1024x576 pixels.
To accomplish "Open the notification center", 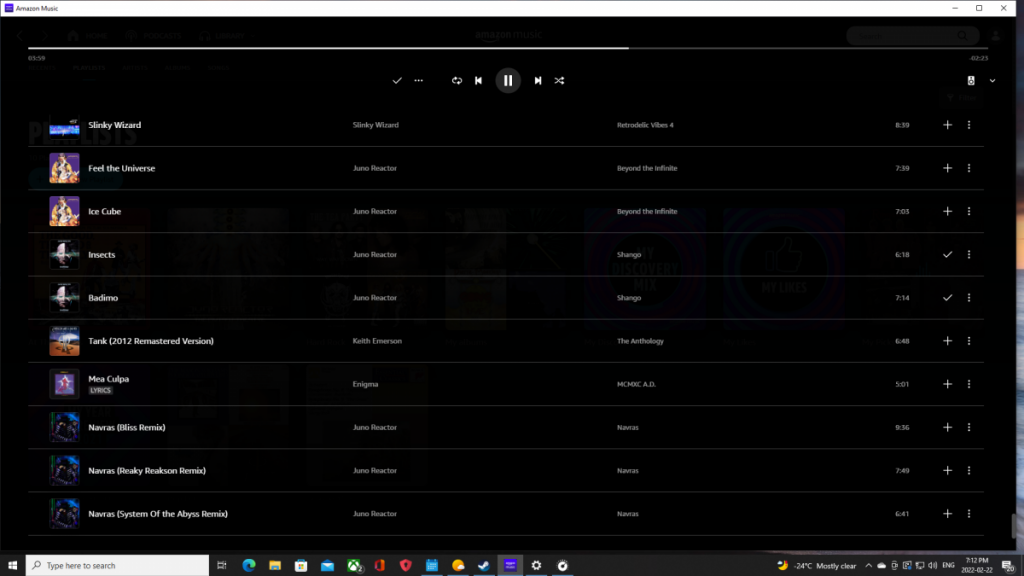I will tap(1009, 566).
